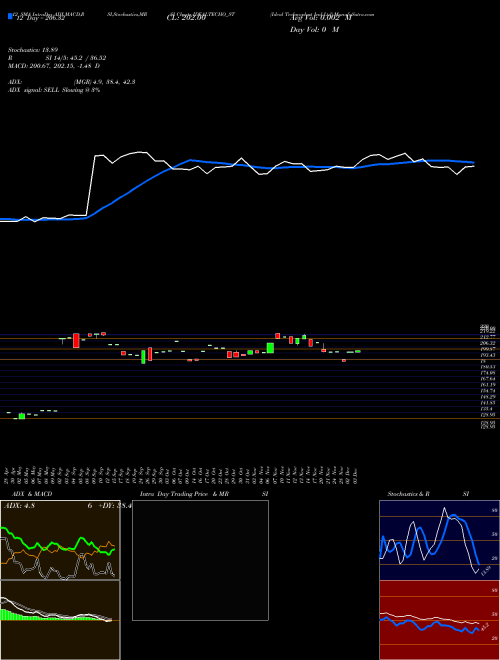The image size is (500, 660).
Task: Click the '13.89' value label in Stochastics panel
Action: 486,572
